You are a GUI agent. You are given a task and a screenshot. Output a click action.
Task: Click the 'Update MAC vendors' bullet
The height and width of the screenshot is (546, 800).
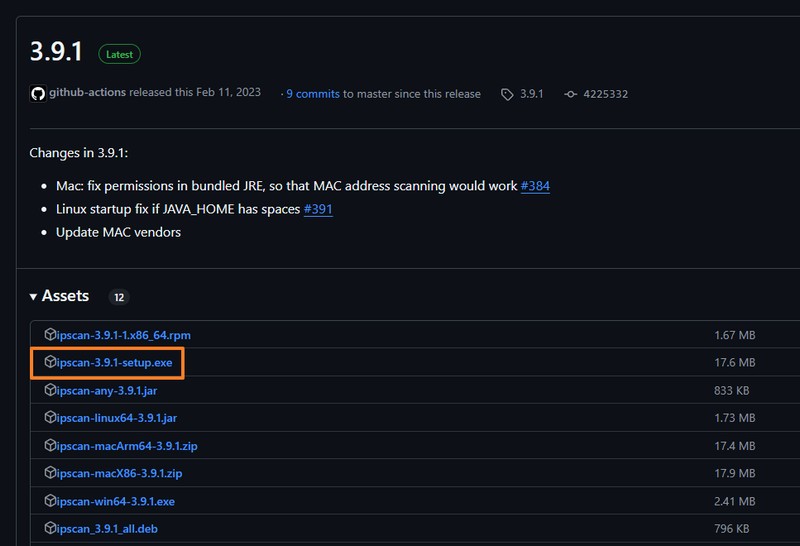tap(118, 232)
